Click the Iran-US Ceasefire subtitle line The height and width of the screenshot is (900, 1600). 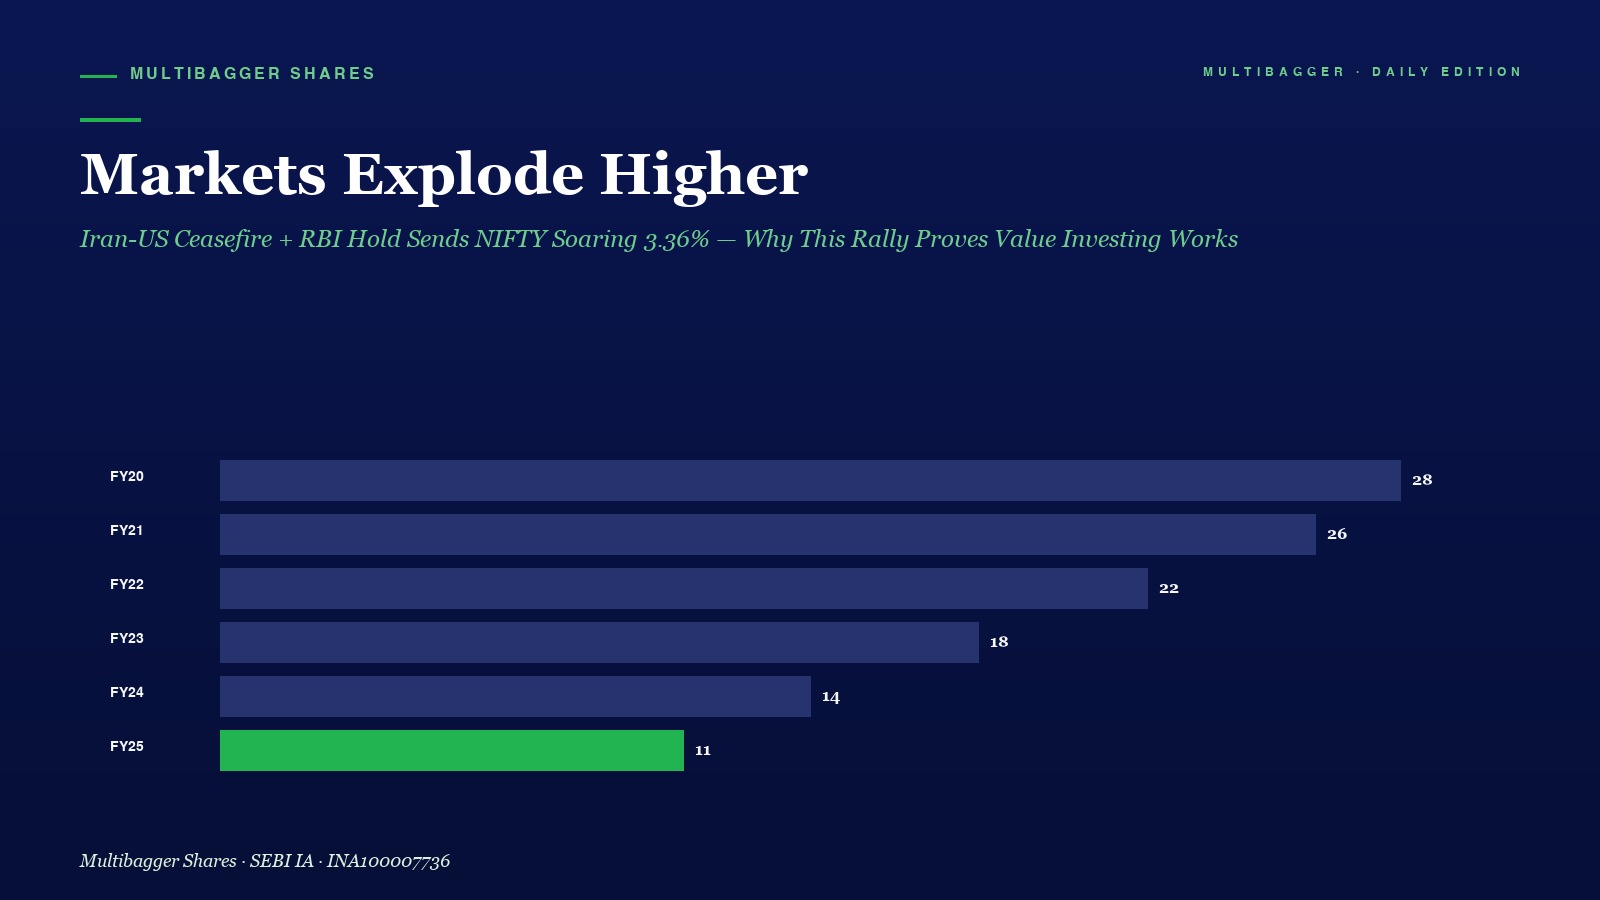659,239
